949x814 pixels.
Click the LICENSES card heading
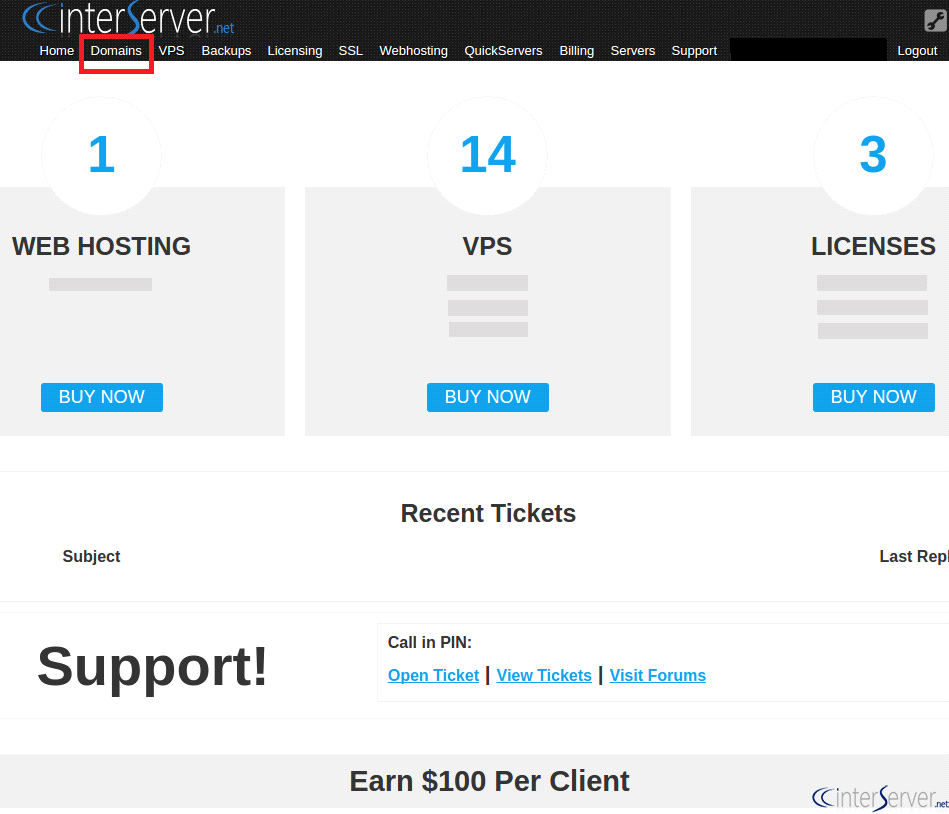[873, 246]
